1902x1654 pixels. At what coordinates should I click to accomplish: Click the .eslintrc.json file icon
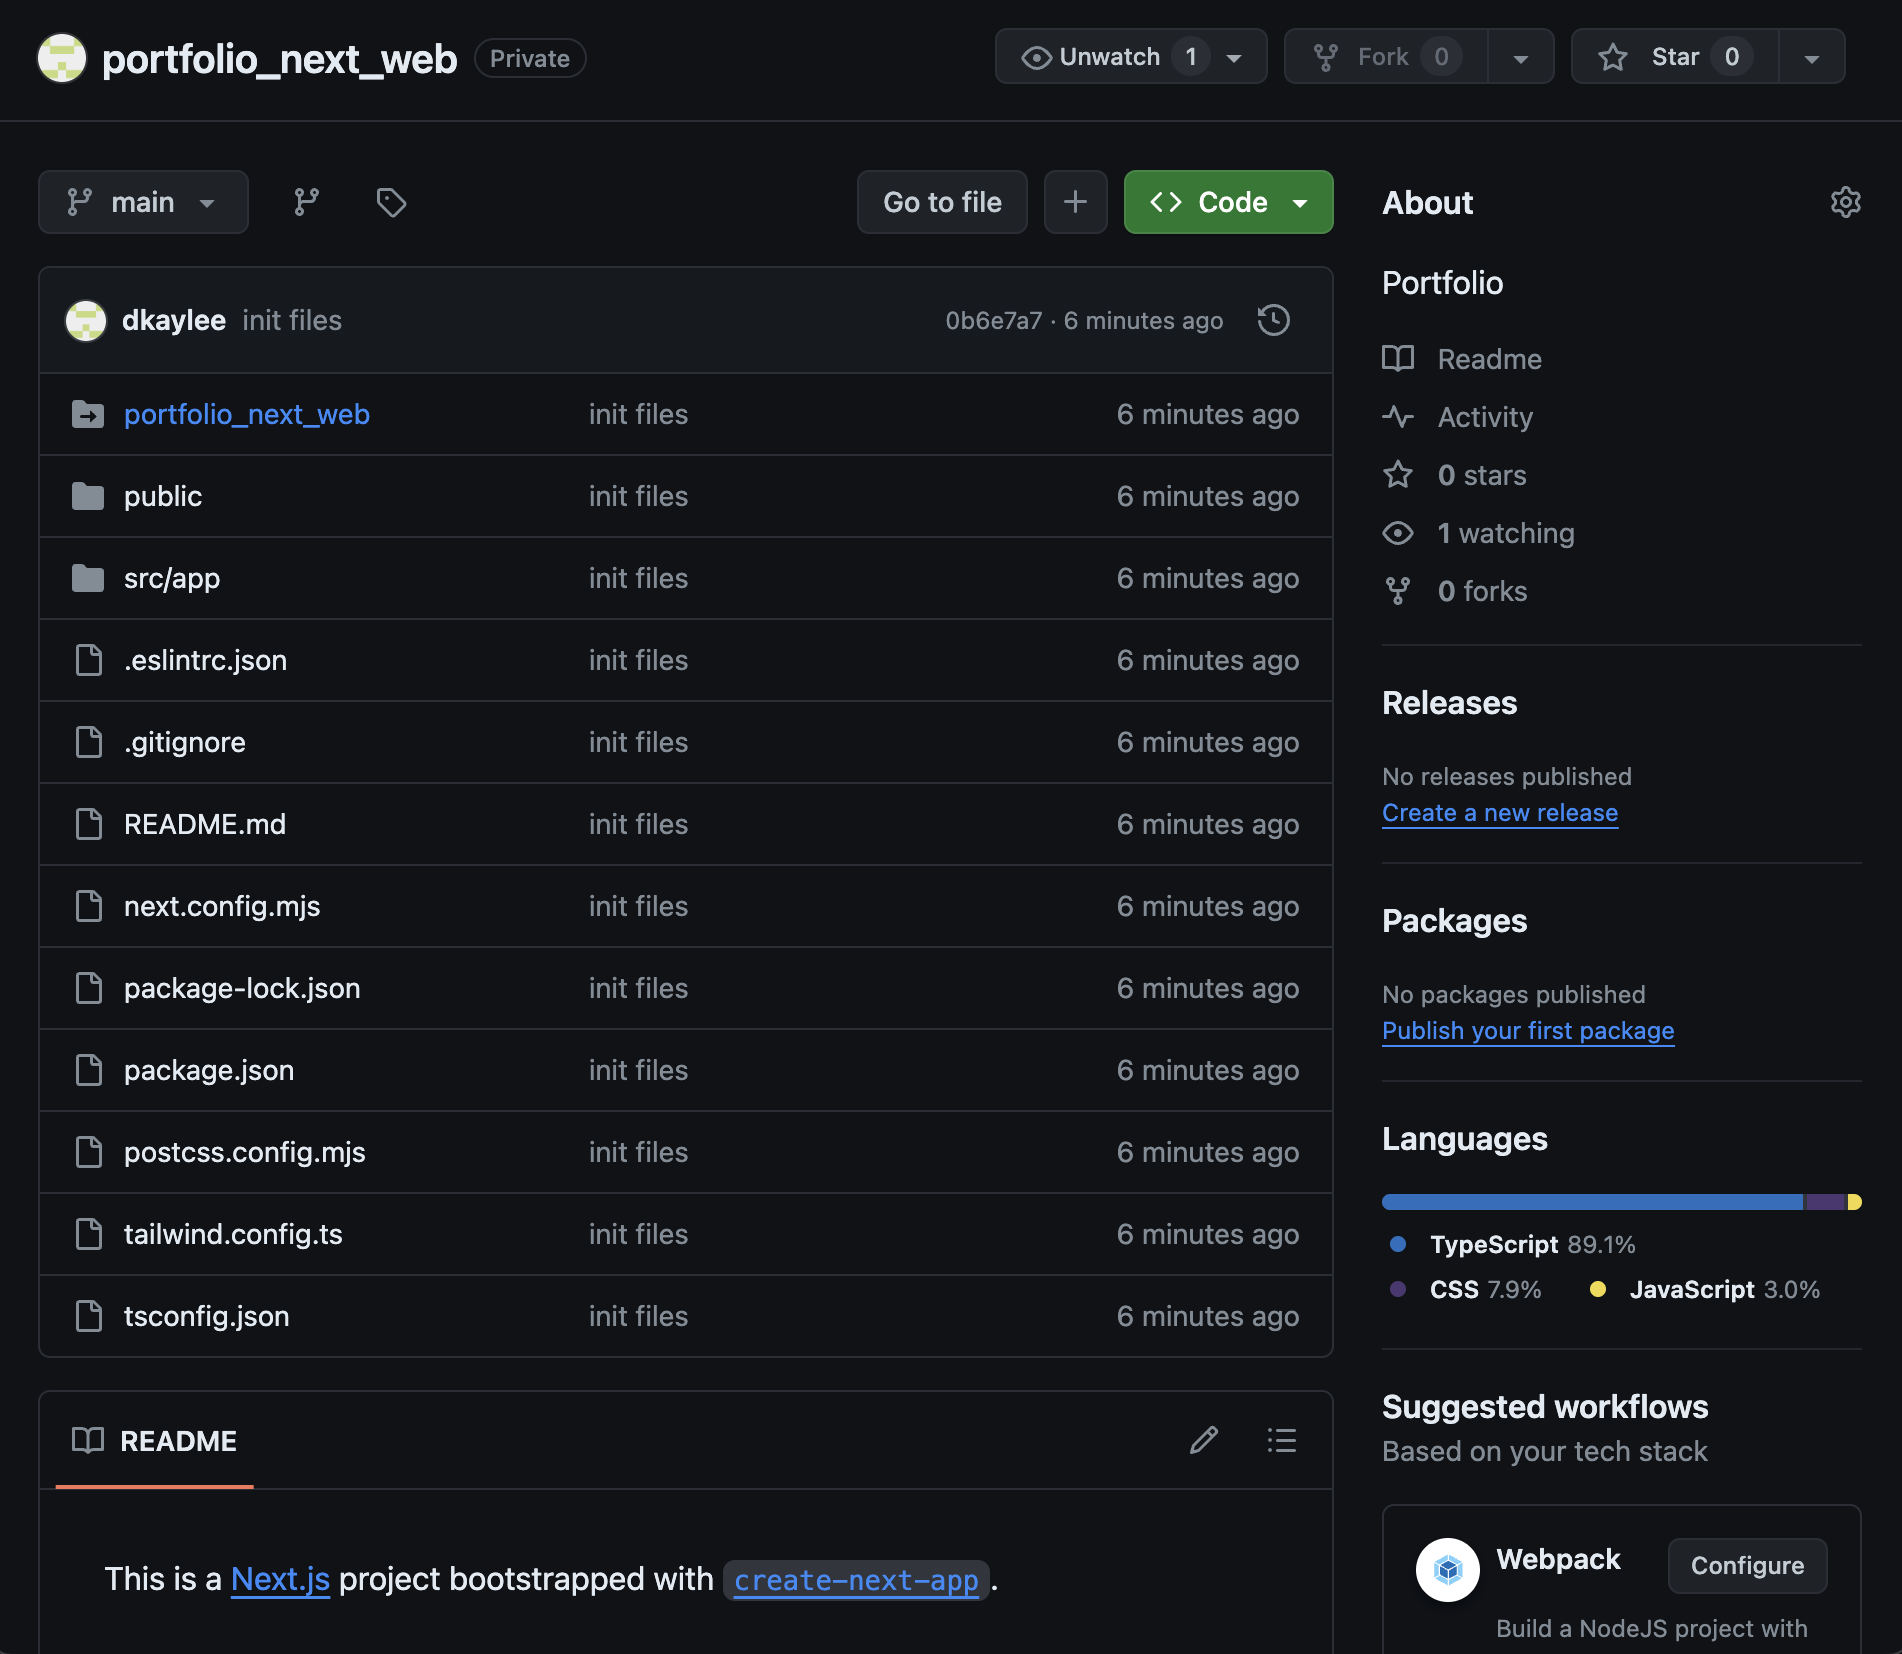click(89, 660)
